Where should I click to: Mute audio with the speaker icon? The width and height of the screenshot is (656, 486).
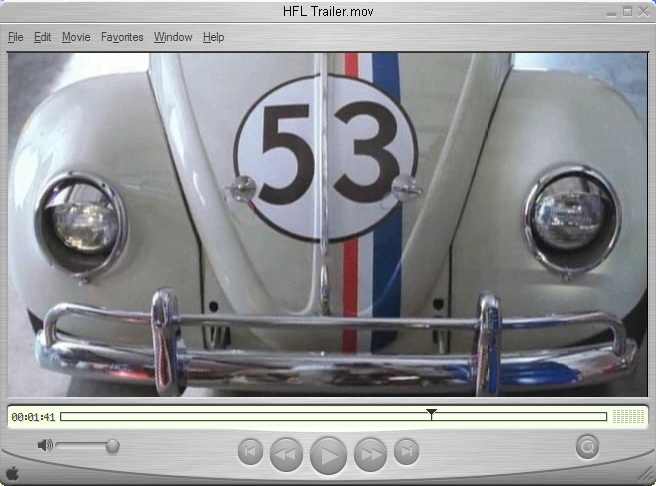point(45,445)
